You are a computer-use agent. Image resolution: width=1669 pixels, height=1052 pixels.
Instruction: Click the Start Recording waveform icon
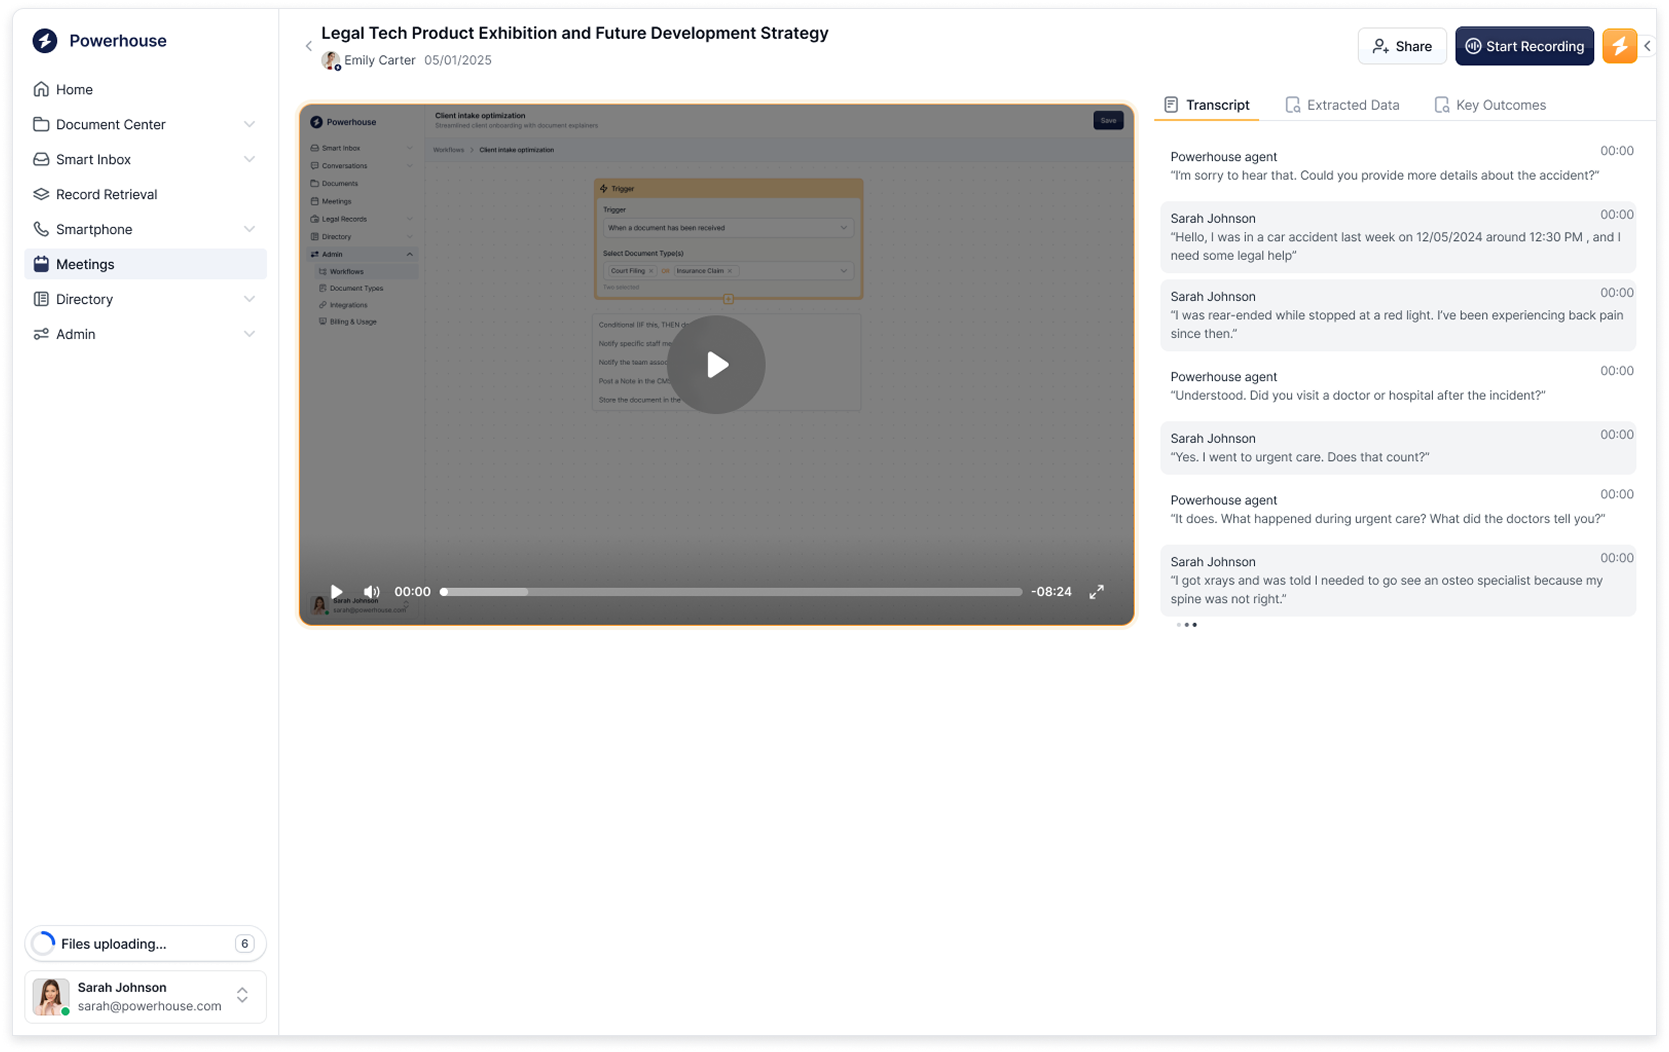coord(1473,46)
